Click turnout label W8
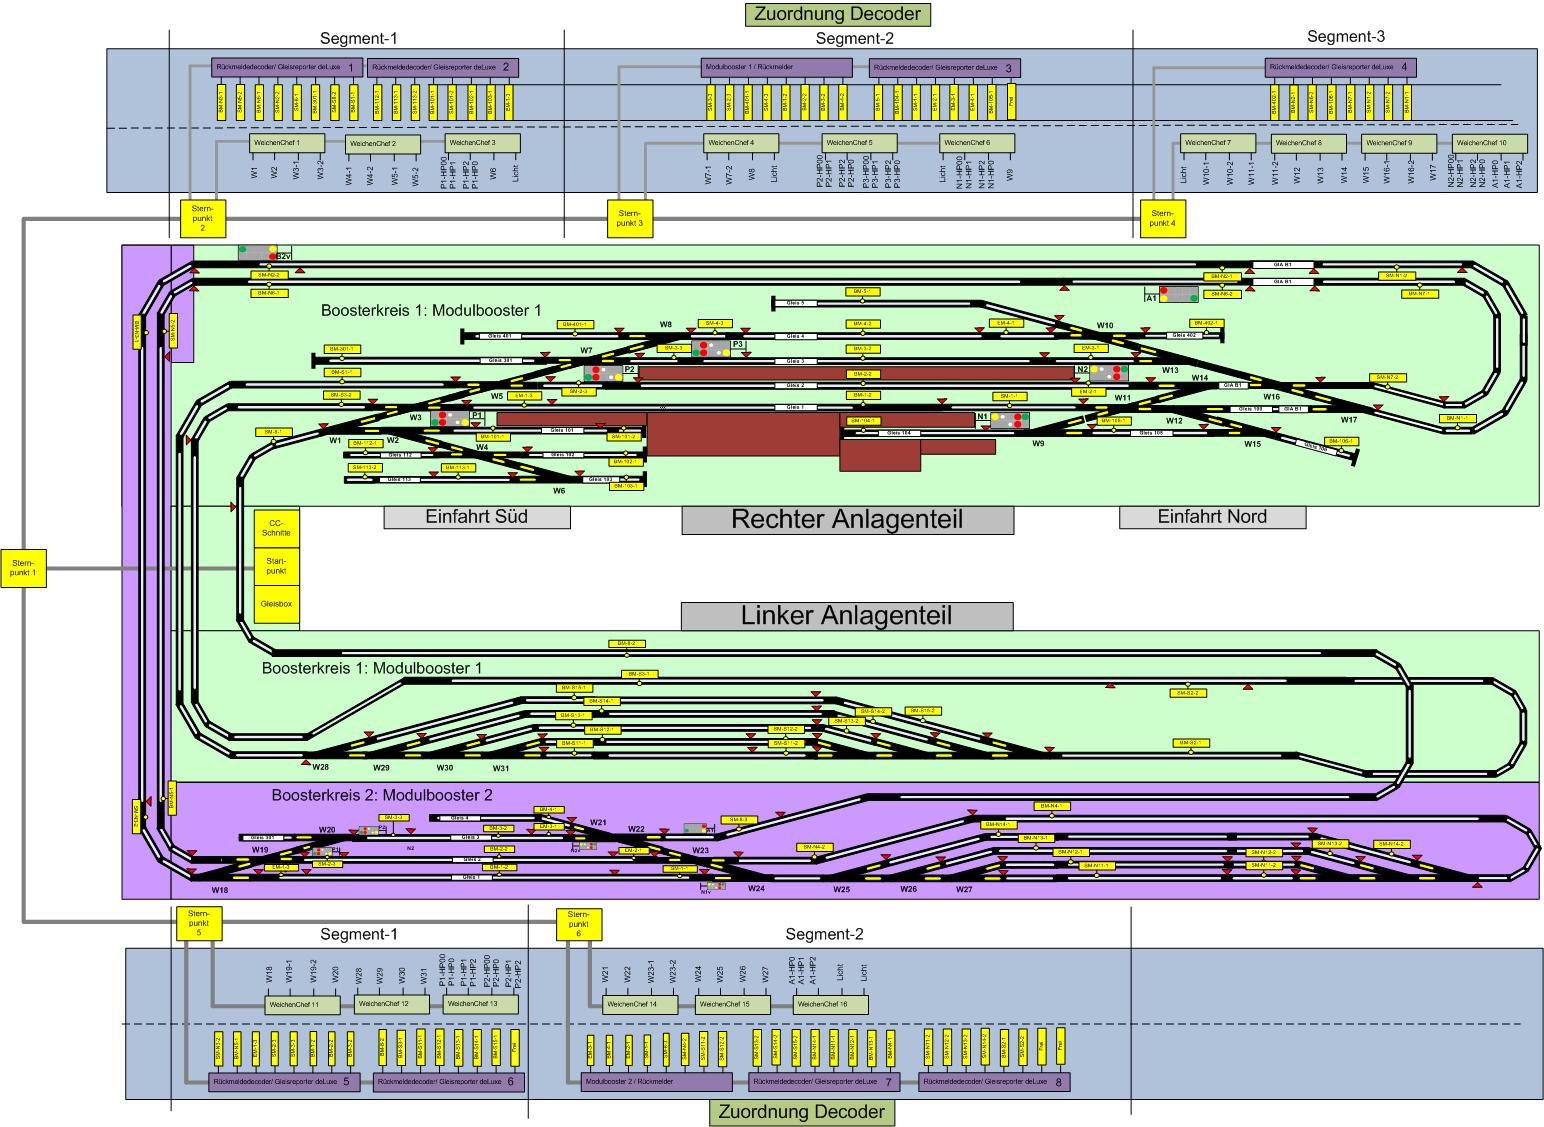 pyautogui.click(x=666, y=325)
